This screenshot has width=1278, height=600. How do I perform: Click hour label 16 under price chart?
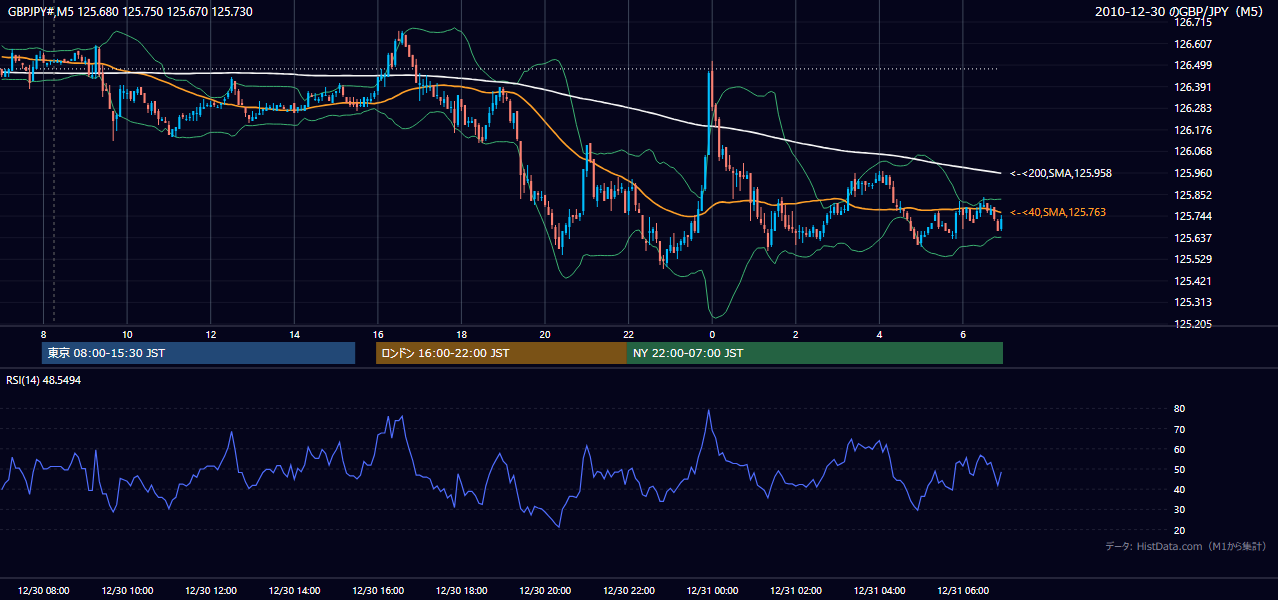tap(378, 334)
